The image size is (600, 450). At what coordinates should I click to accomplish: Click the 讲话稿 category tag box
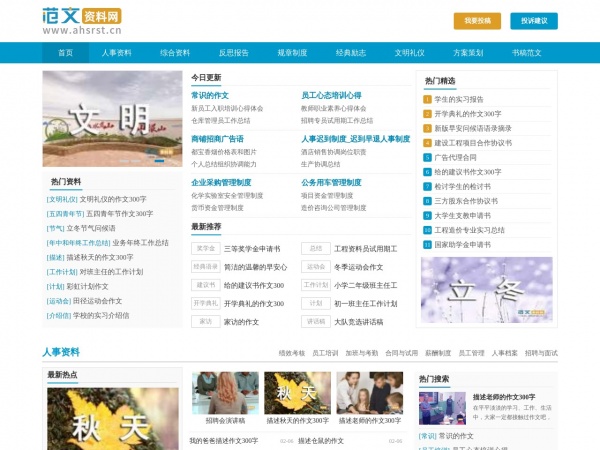tap(316, 322)
